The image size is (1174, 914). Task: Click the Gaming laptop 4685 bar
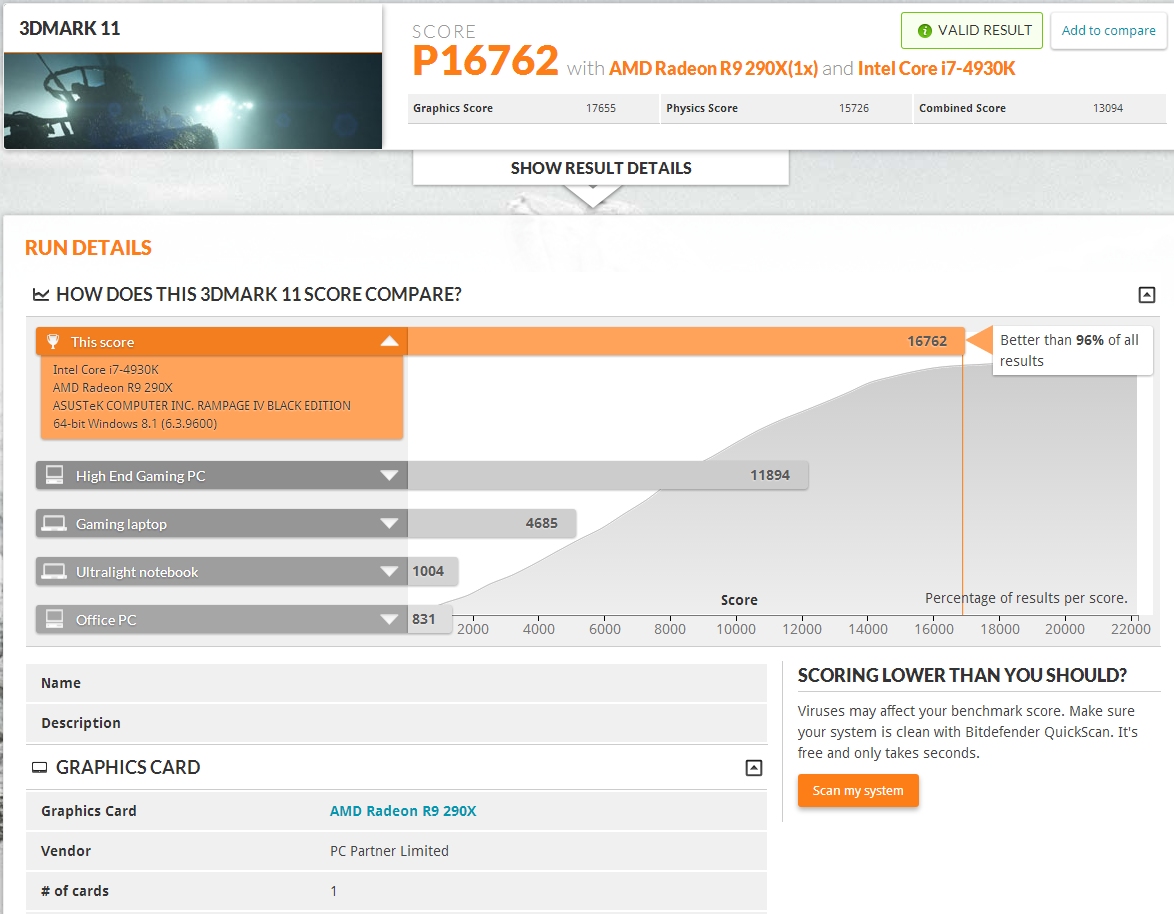(x=492, y=523)
